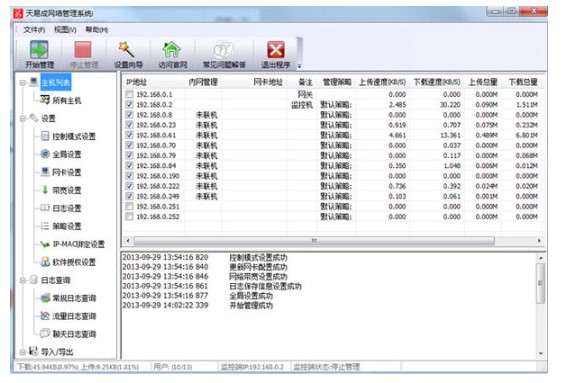Open the 设置向导 wizard wand icon
Viewport: 564px width, 383px height.
(x=127, y=49)
